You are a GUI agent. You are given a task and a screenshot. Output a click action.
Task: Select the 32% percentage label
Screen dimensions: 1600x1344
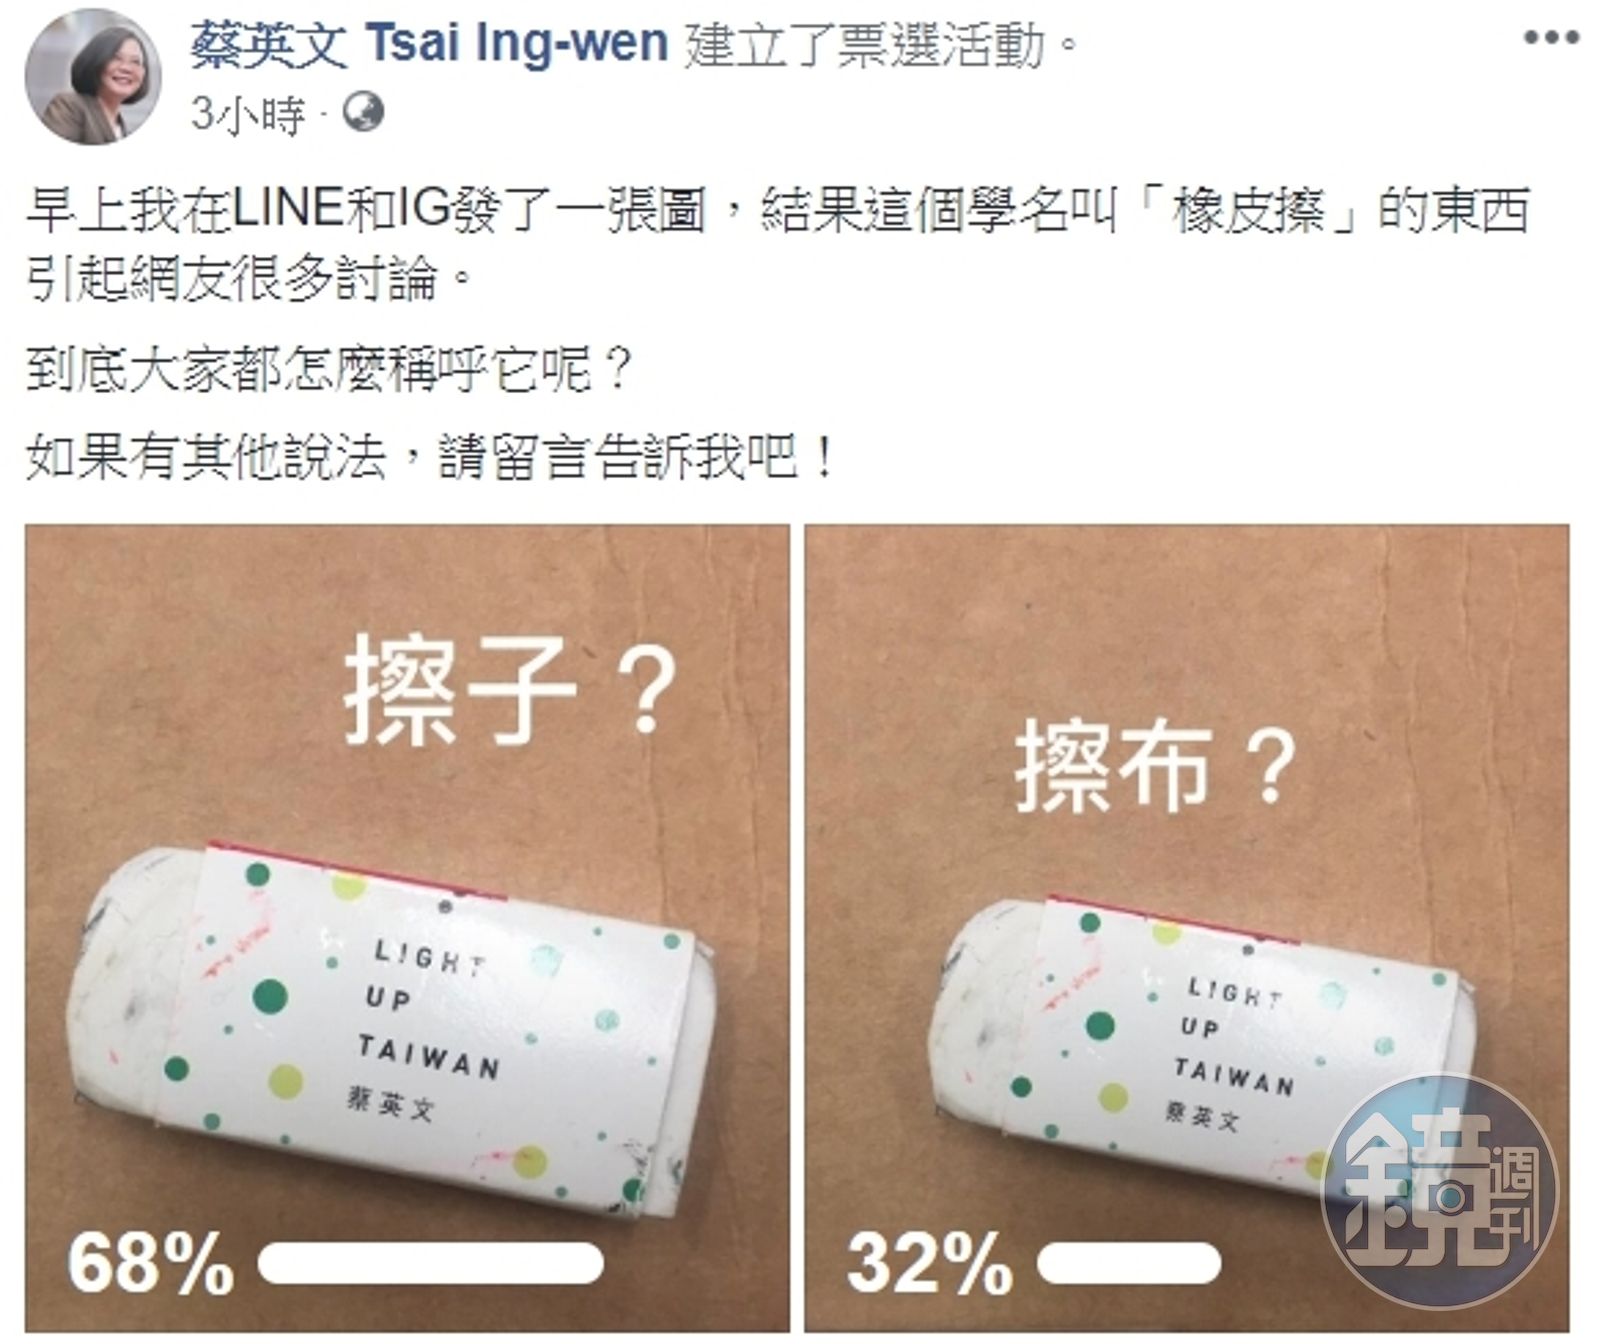(929, 1263)
